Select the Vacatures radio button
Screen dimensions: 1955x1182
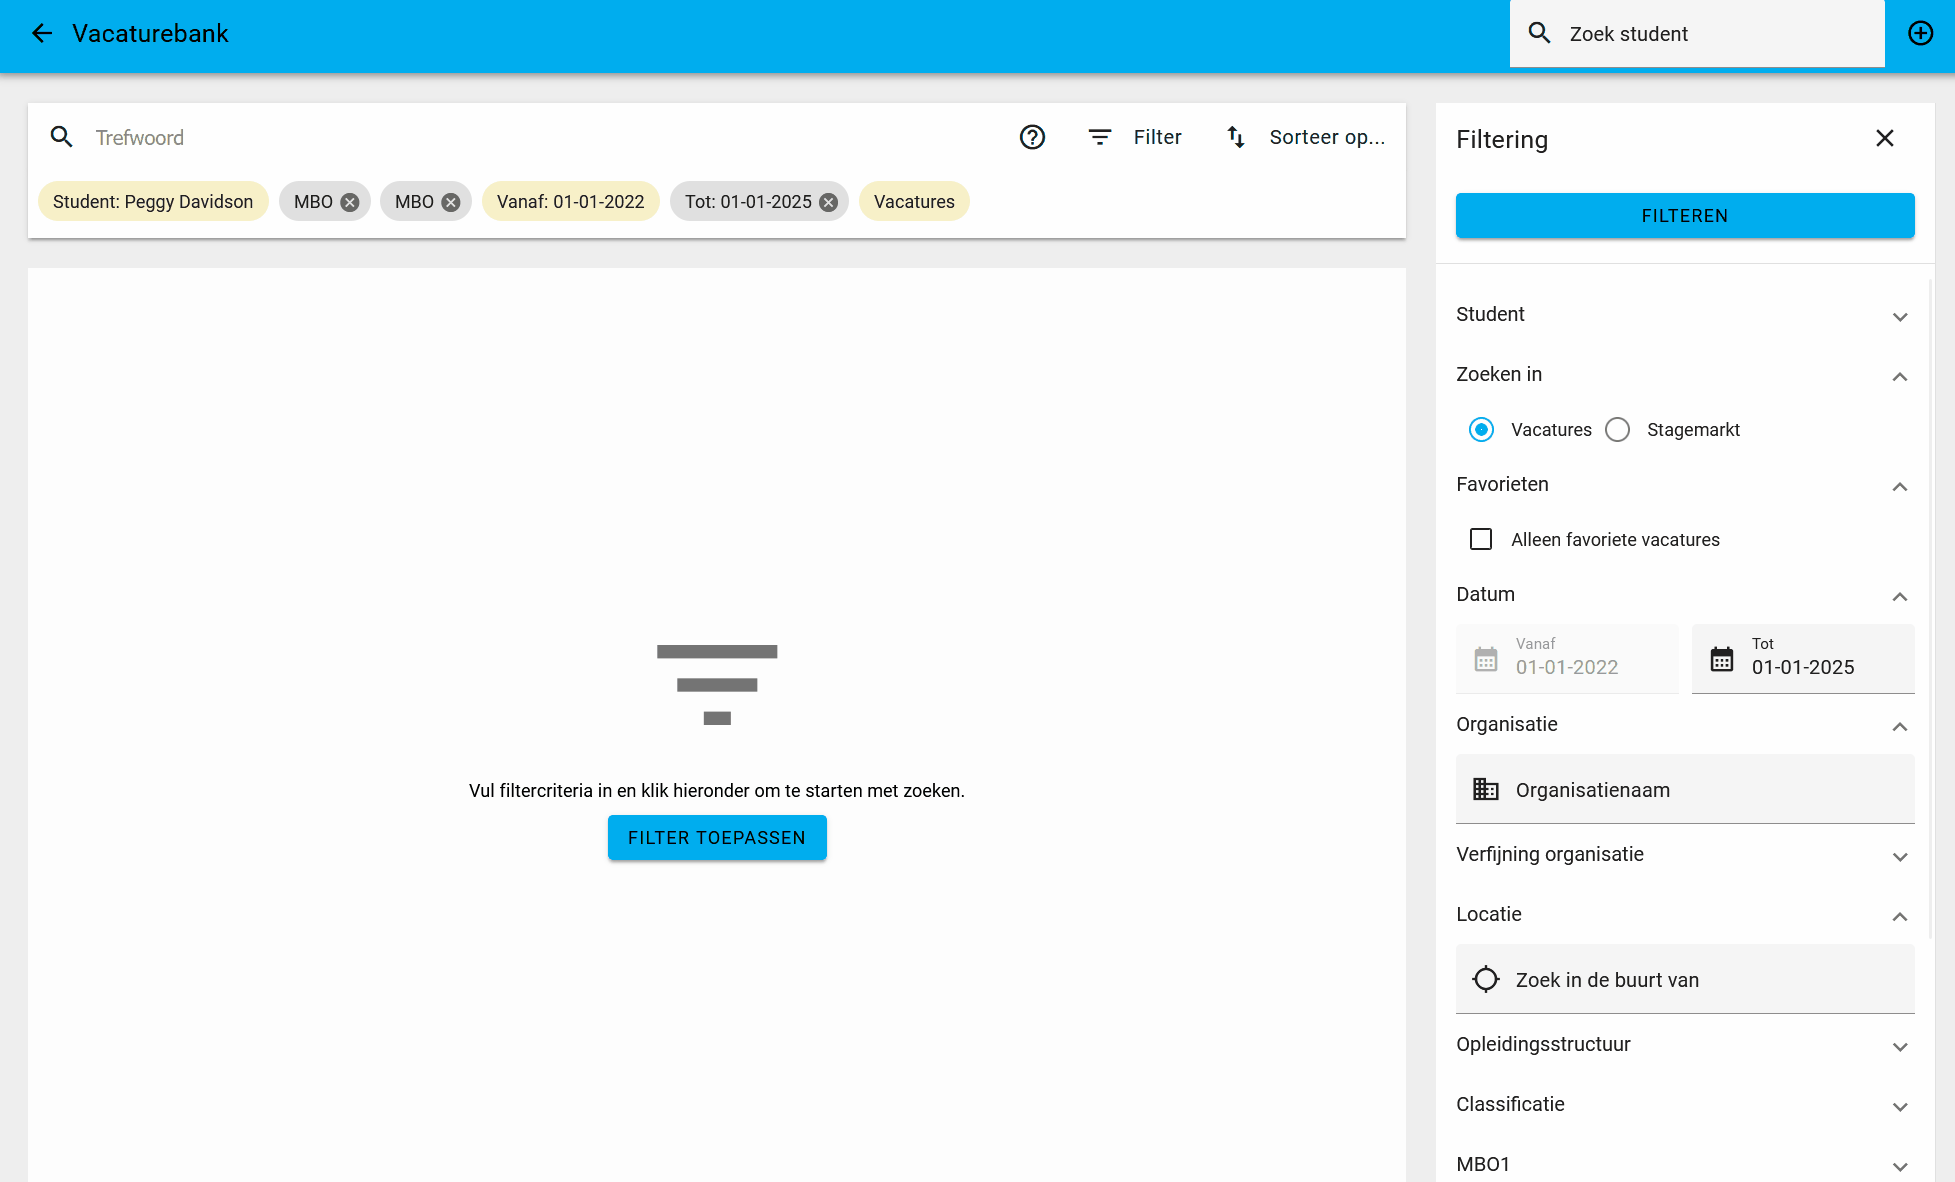tap(1481, 430)
